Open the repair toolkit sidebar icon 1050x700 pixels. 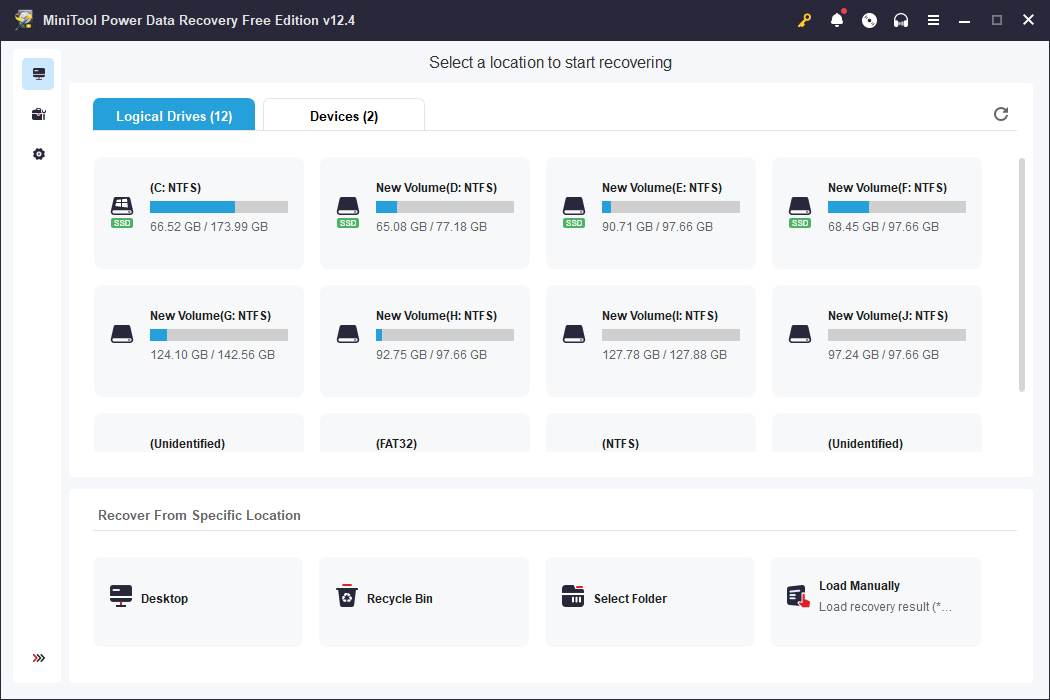(x=38, y=114)
